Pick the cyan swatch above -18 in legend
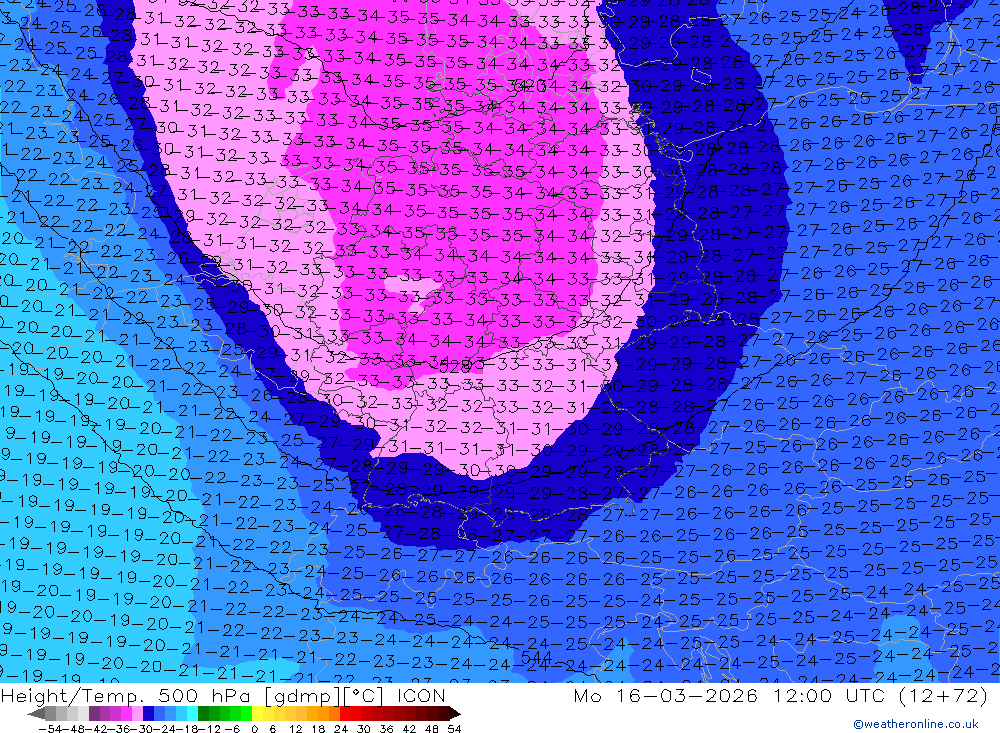Viewport: 1000px width, 733px height. click(x=192, y=713)
